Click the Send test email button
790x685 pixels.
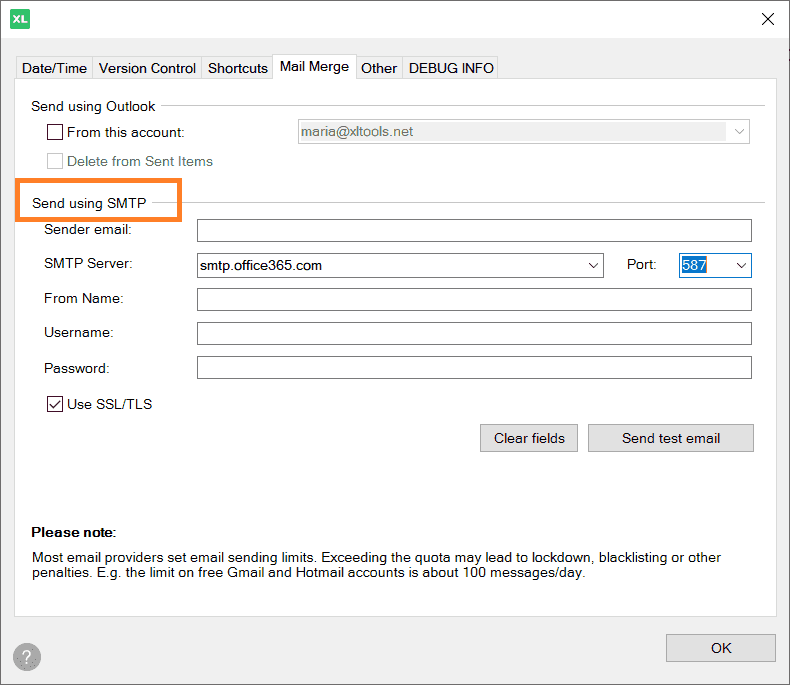point(671,438)
